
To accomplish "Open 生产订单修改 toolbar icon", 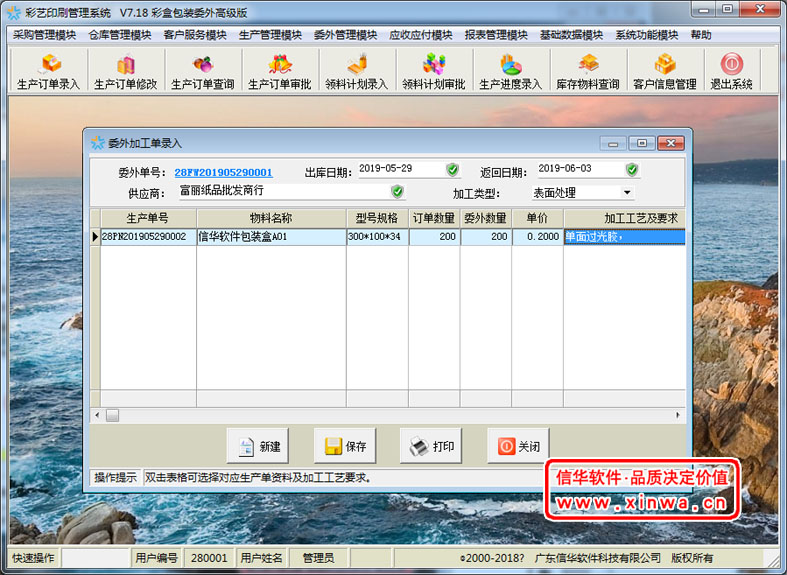I will [125, 71].
